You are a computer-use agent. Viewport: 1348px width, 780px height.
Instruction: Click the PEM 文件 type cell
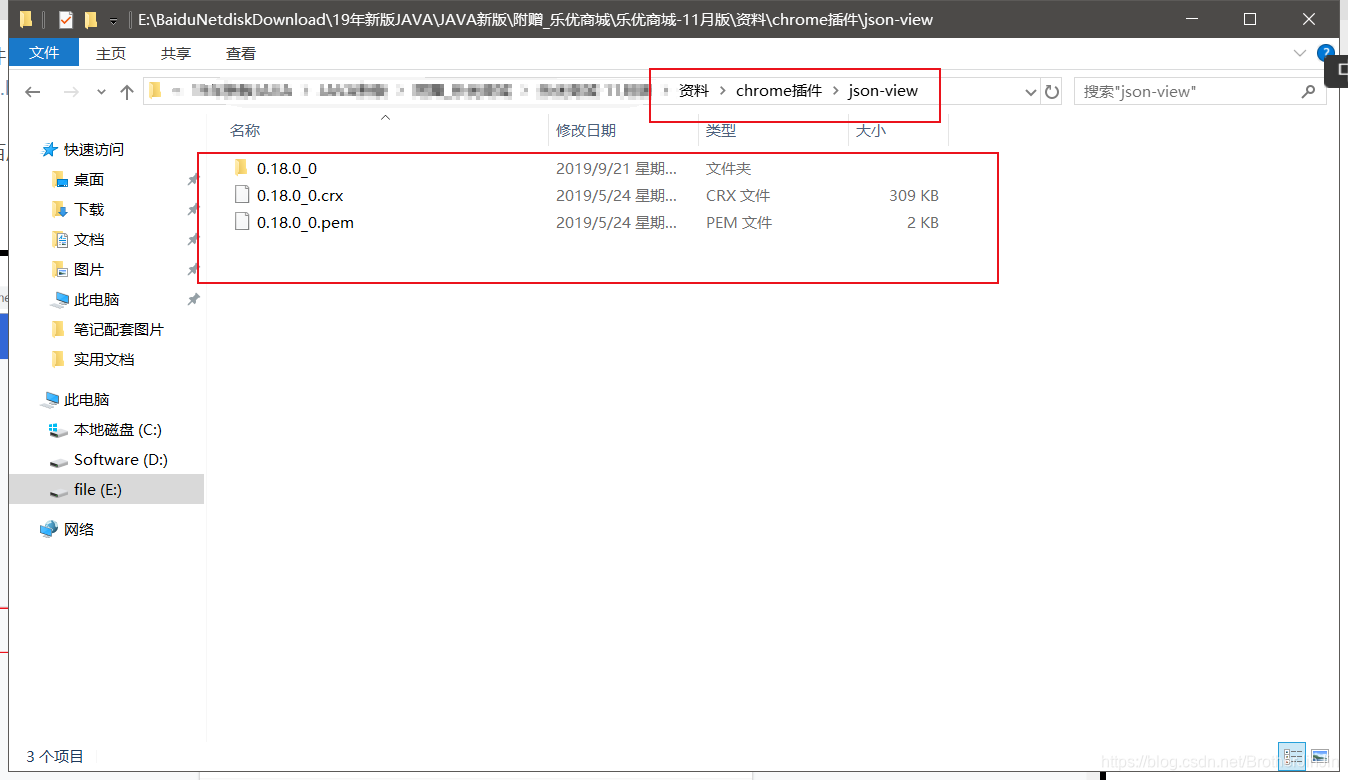(x=739, y=223)
